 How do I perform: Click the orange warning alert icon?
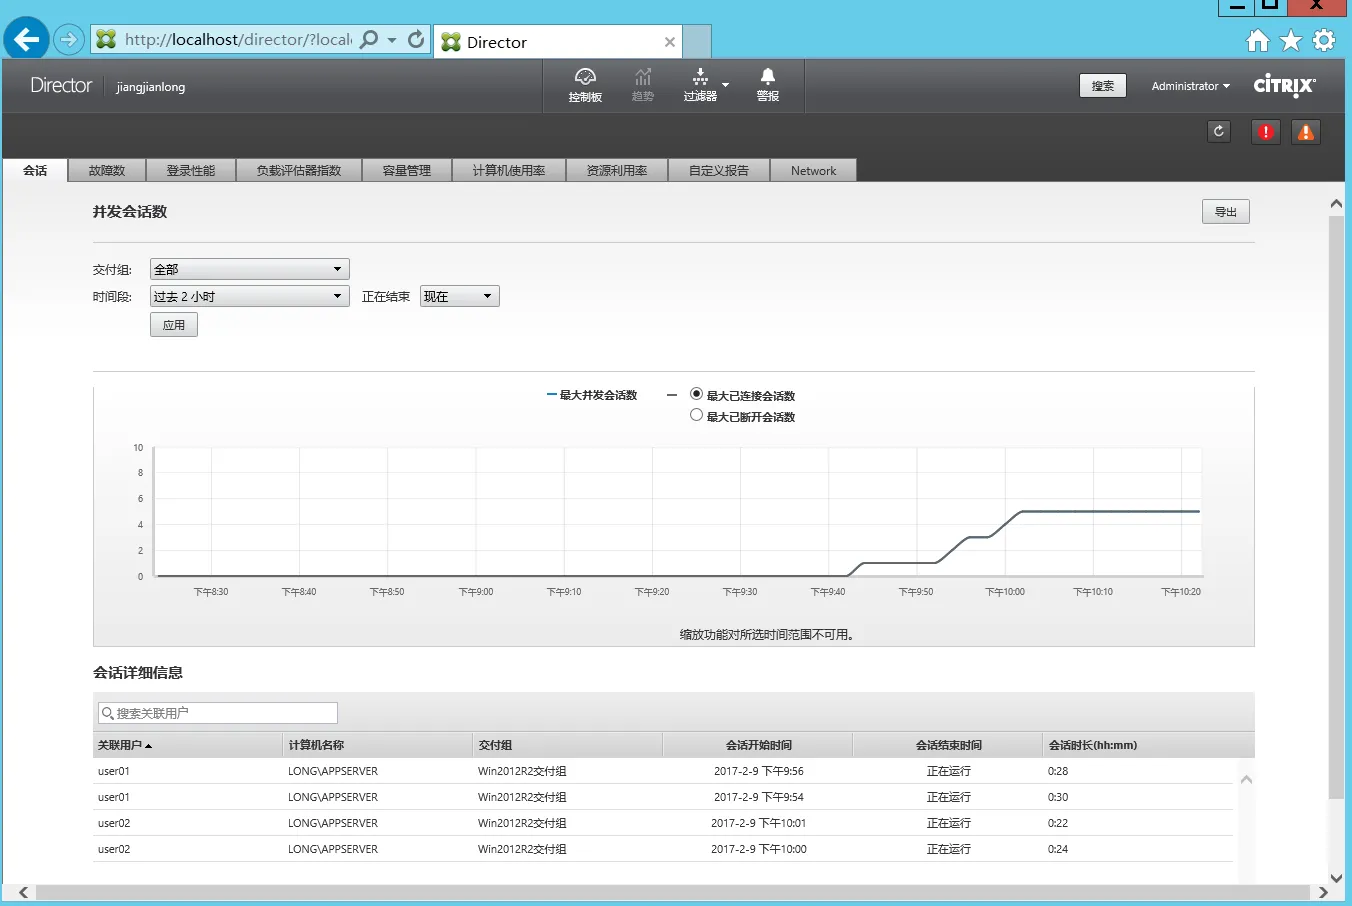click(x=1306, y=131)
